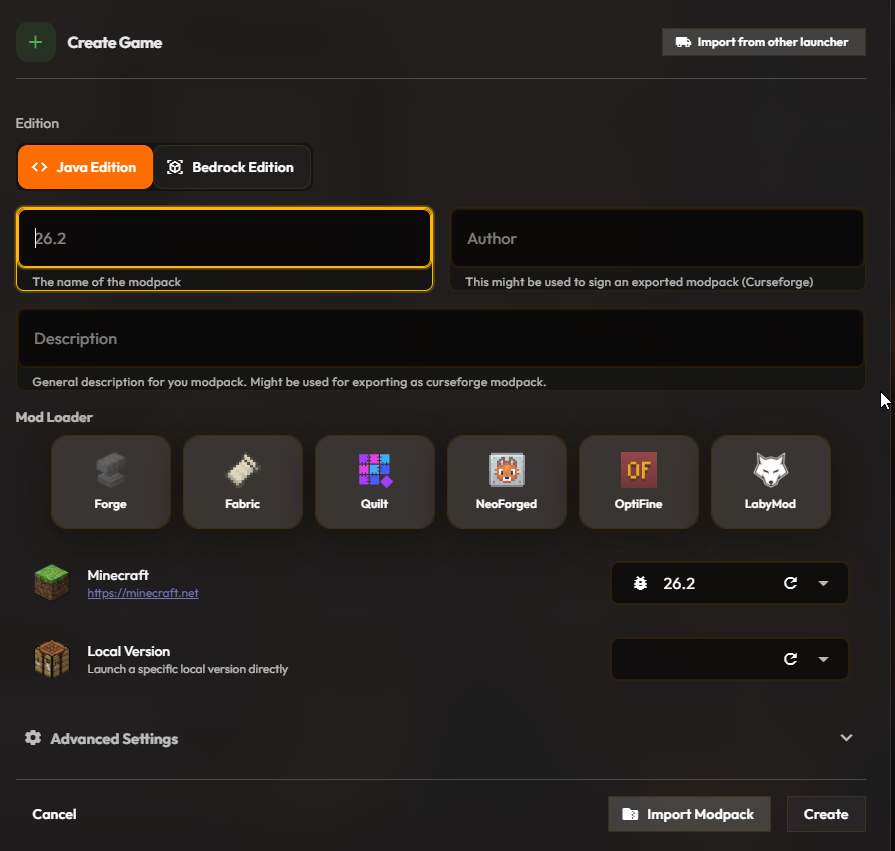895x851 pixels.
Task: Choose the LabyMod mod loader
Action: click(x=771, y=482)
